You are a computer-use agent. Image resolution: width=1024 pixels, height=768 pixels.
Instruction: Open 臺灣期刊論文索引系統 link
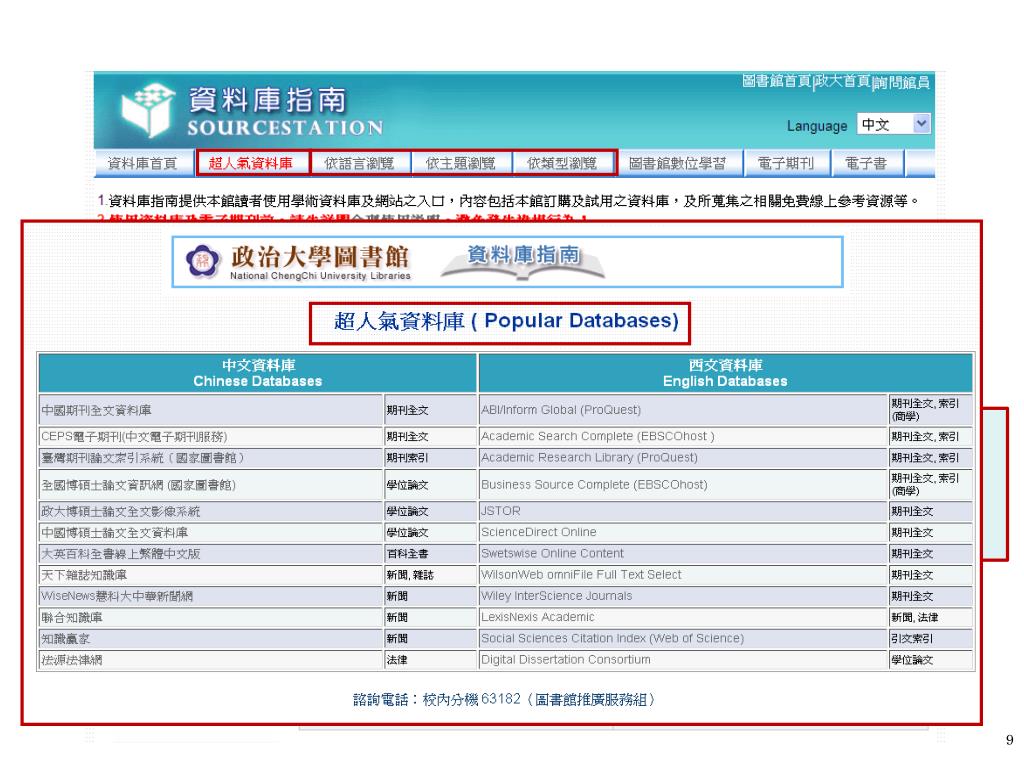point(142,458)
